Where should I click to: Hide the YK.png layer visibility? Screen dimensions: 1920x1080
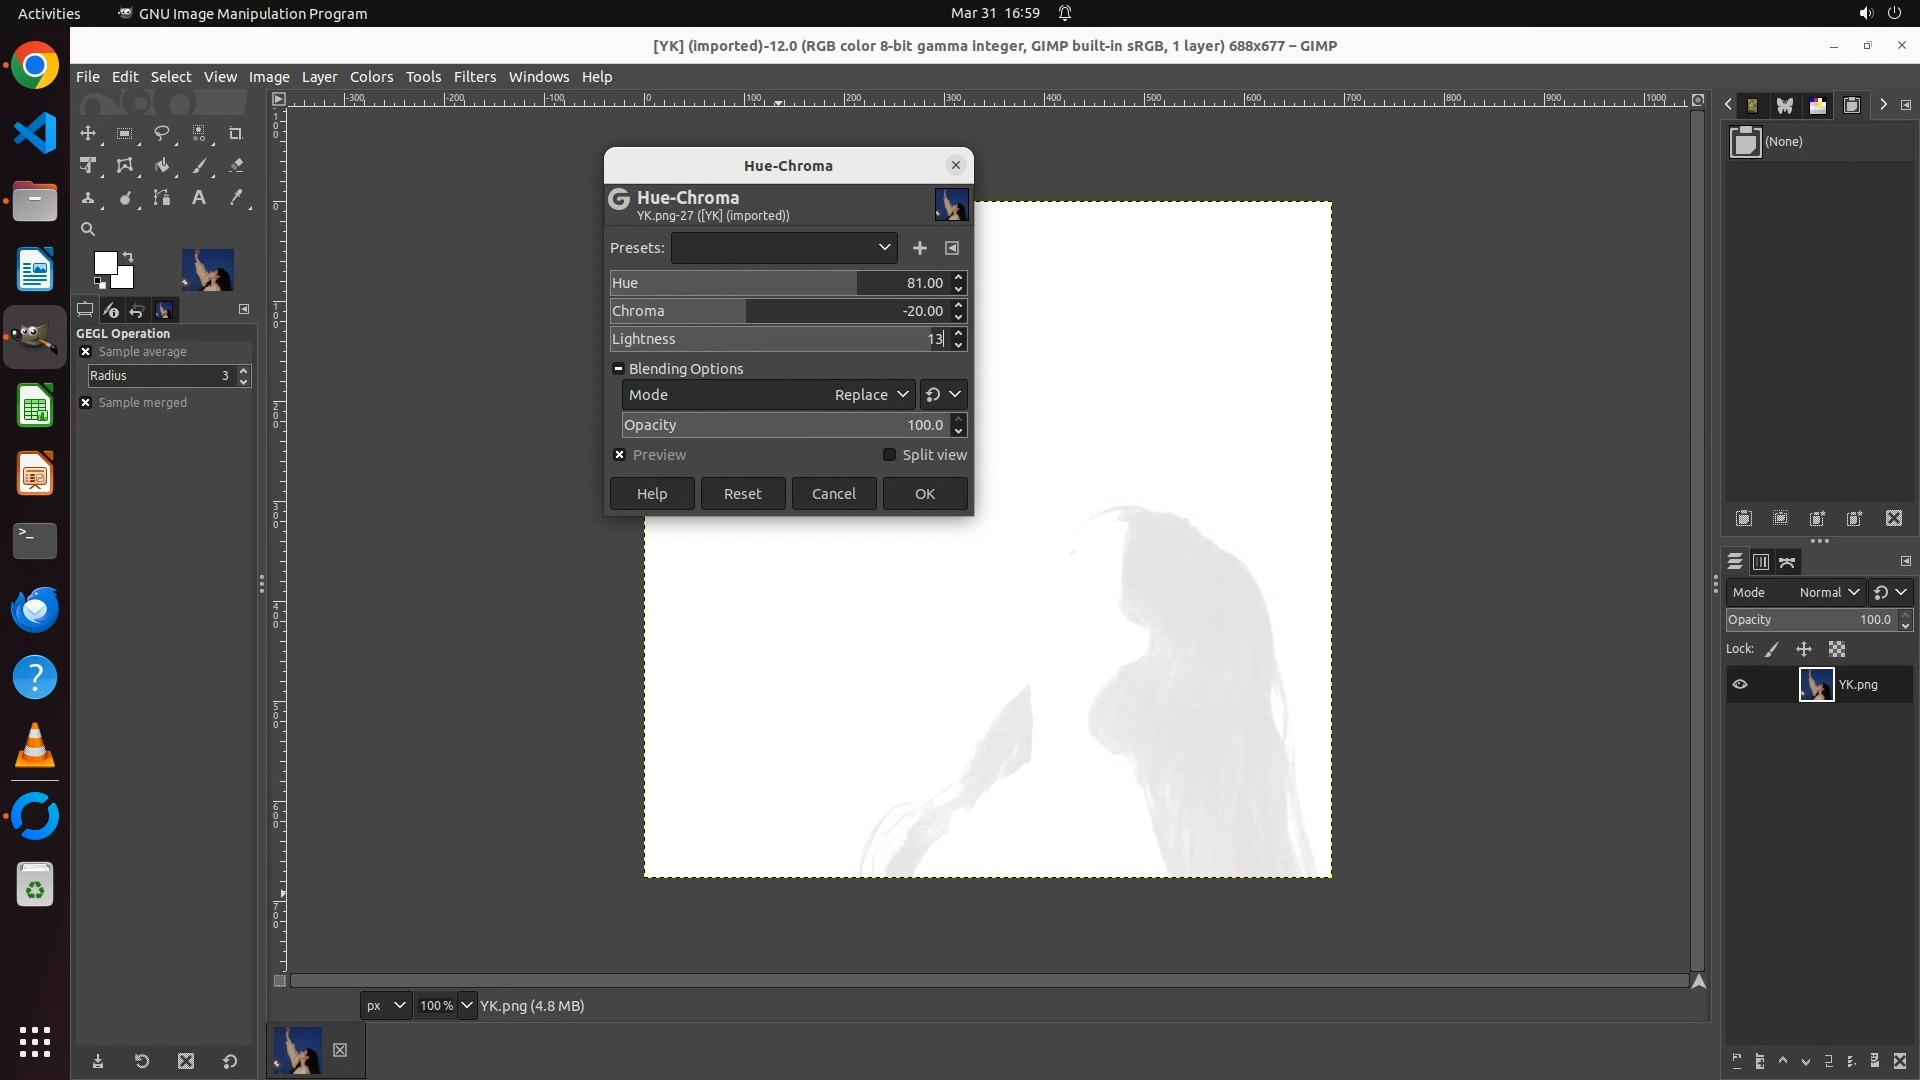pyautogui.click(x=1740, y=685)
